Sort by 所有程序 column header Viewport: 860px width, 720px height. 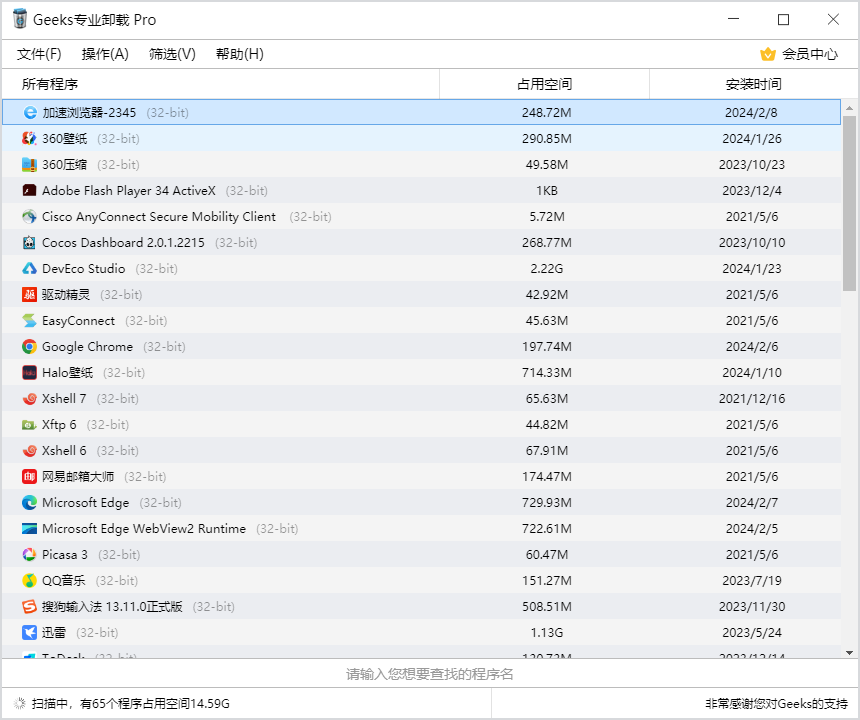[x=220, y=84]
